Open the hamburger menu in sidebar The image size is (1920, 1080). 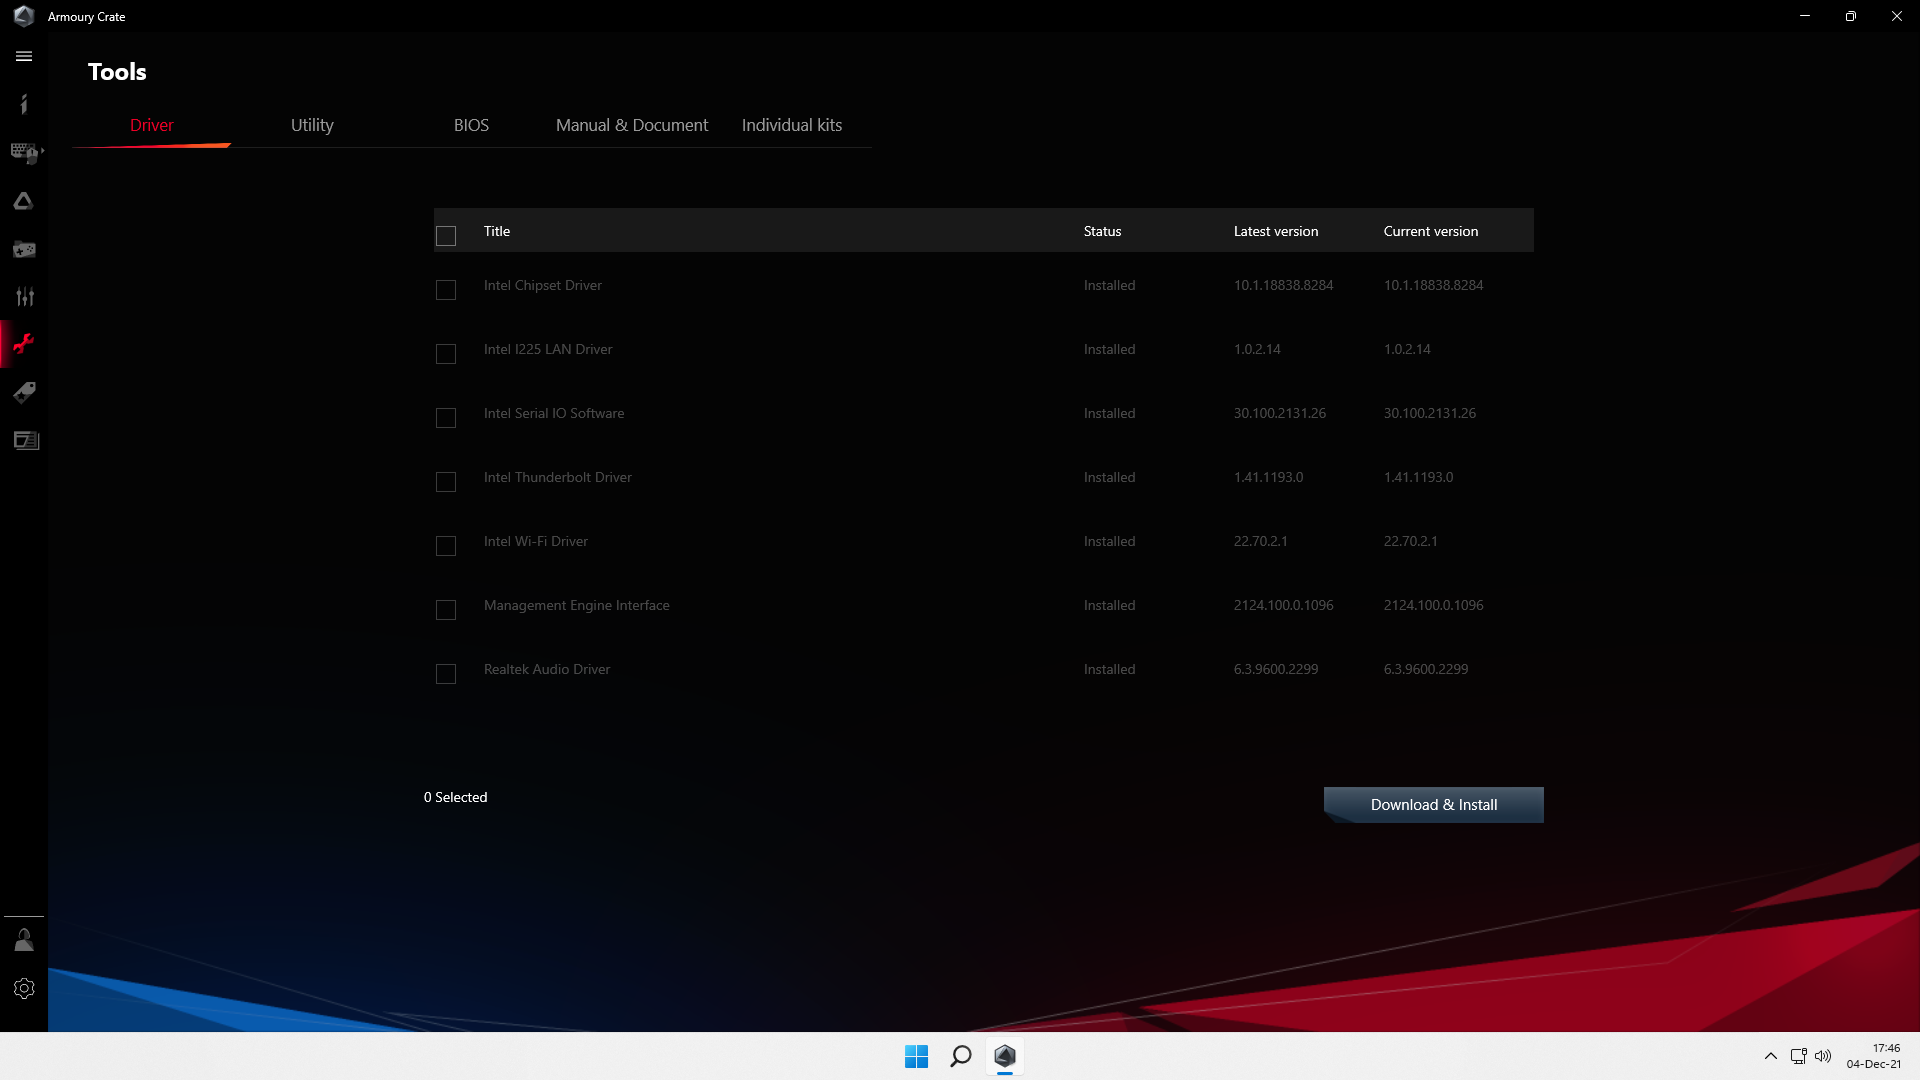coord(24,57)
